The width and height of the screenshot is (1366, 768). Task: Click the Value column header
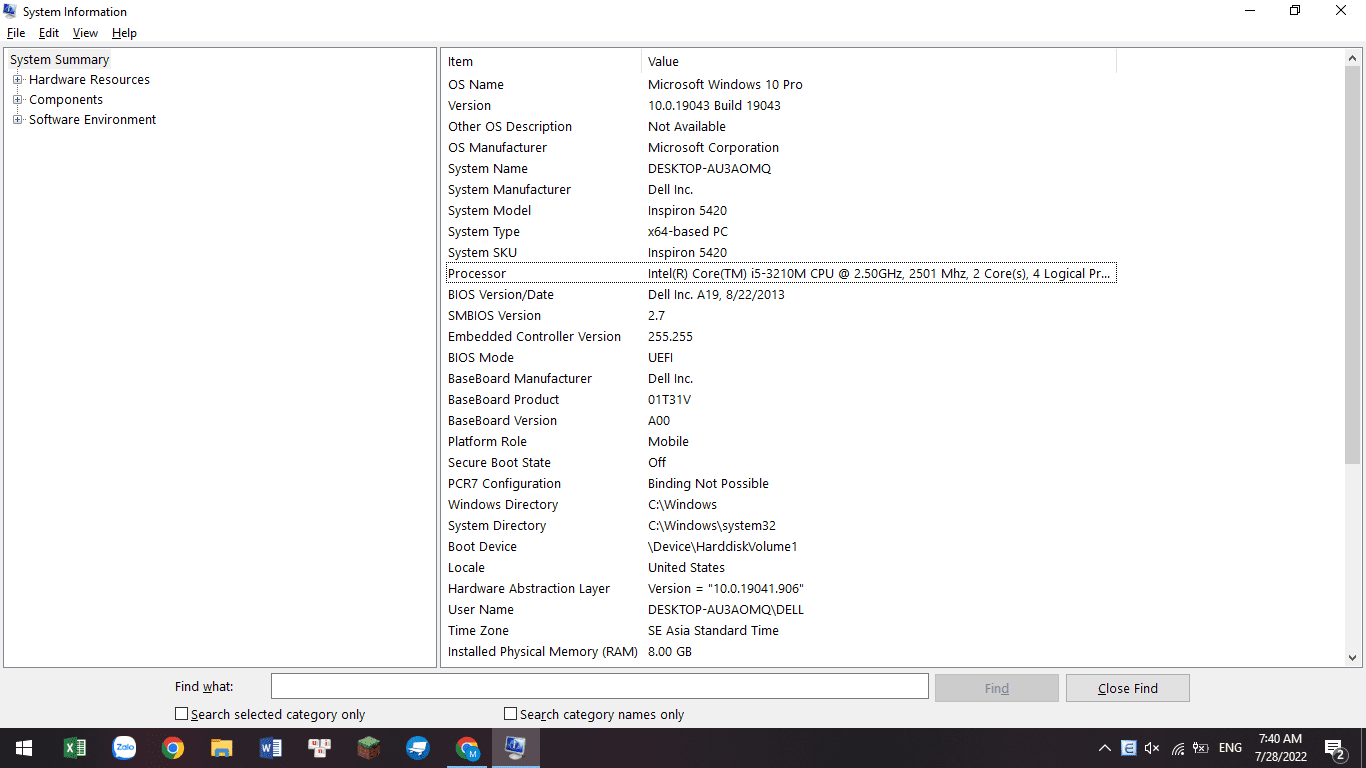tap(878, 62)
